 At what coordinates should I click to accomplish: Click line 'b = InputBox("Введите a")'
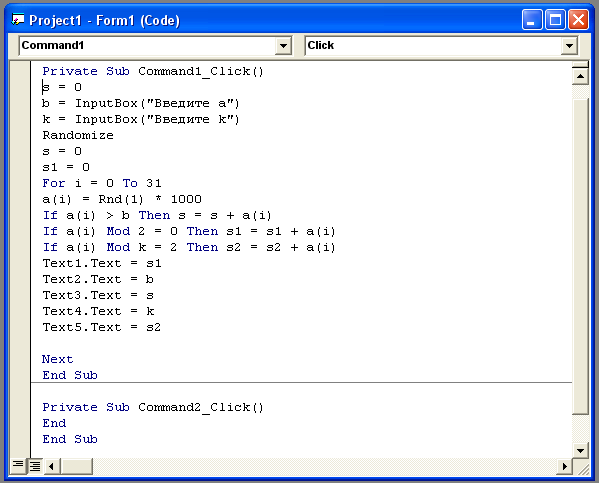[x=141, y=104]
